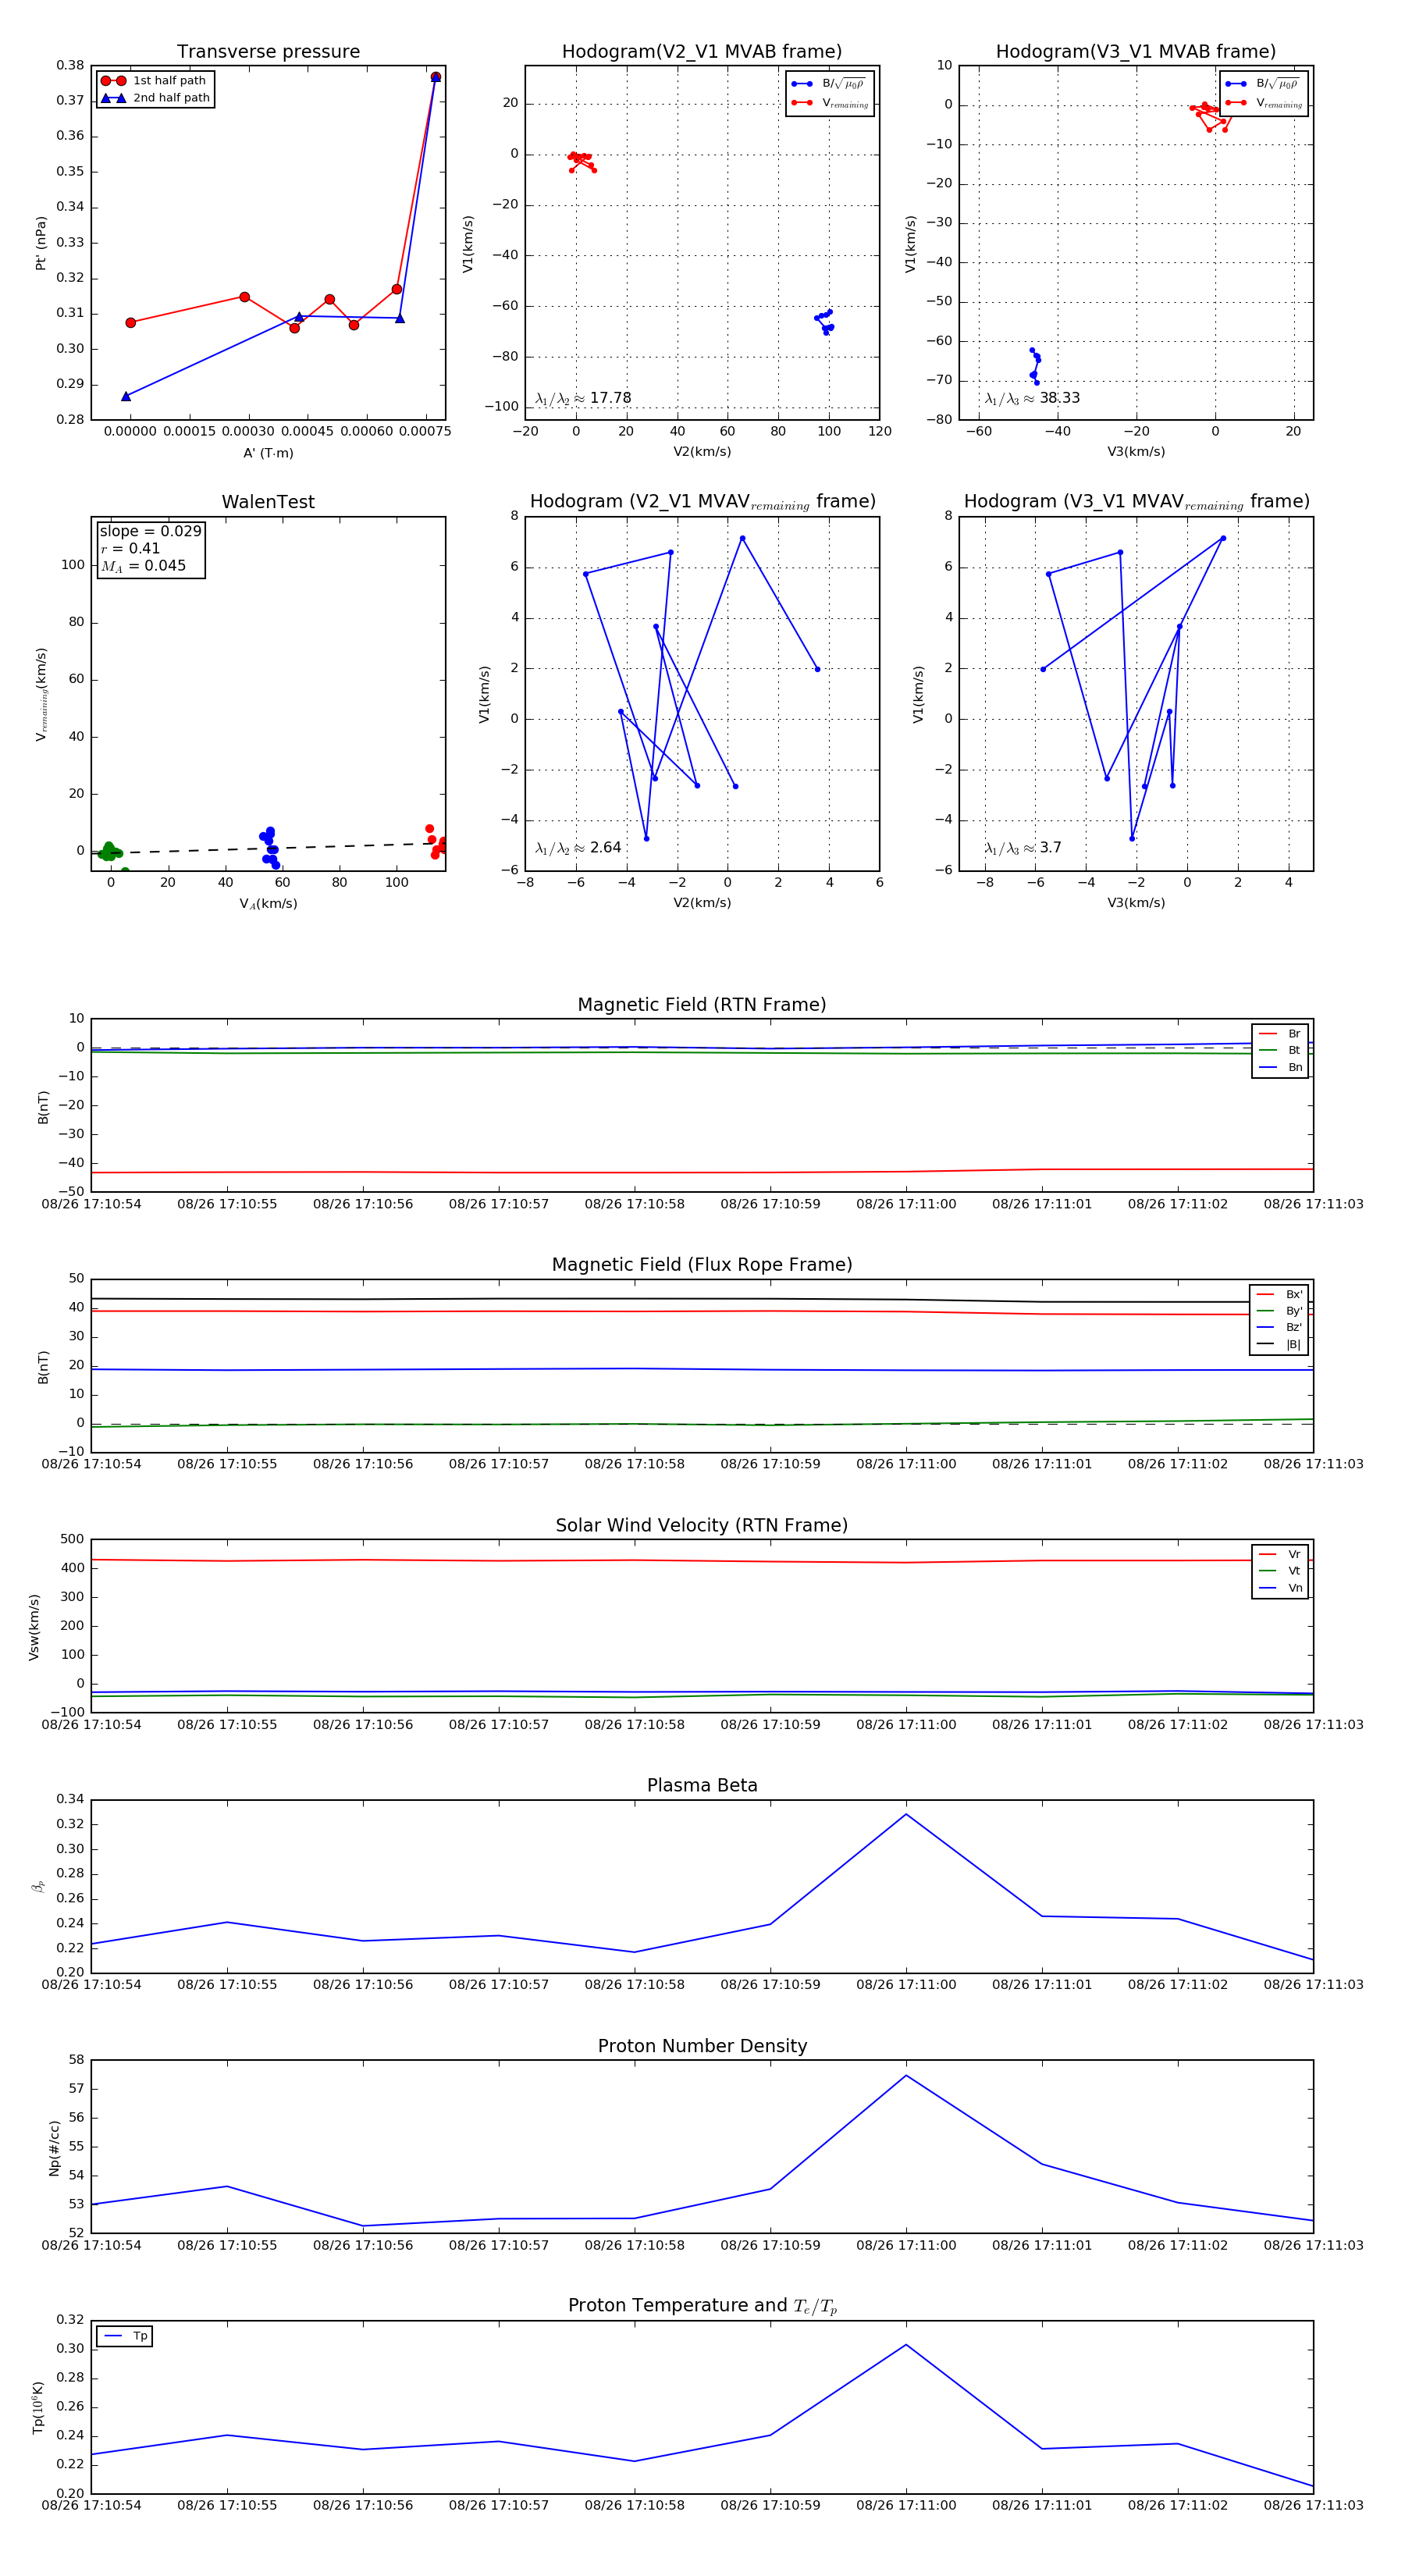Click the 'V_A(km/s)' axis label under WalenTest

coord(268,903)
